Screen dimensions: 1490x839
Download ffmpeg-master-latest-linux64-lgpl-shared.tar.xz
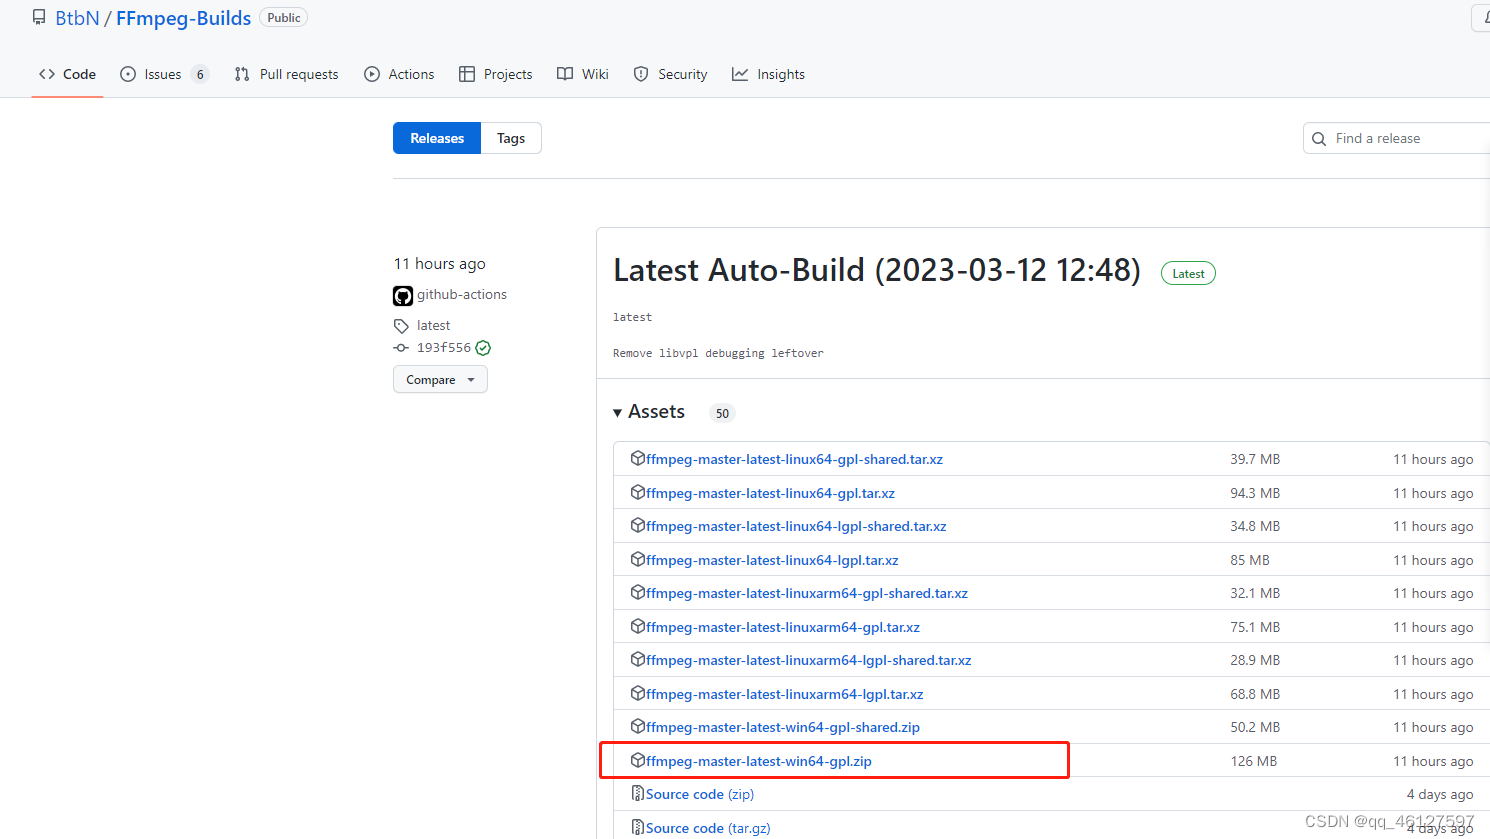tap(796, 526)
